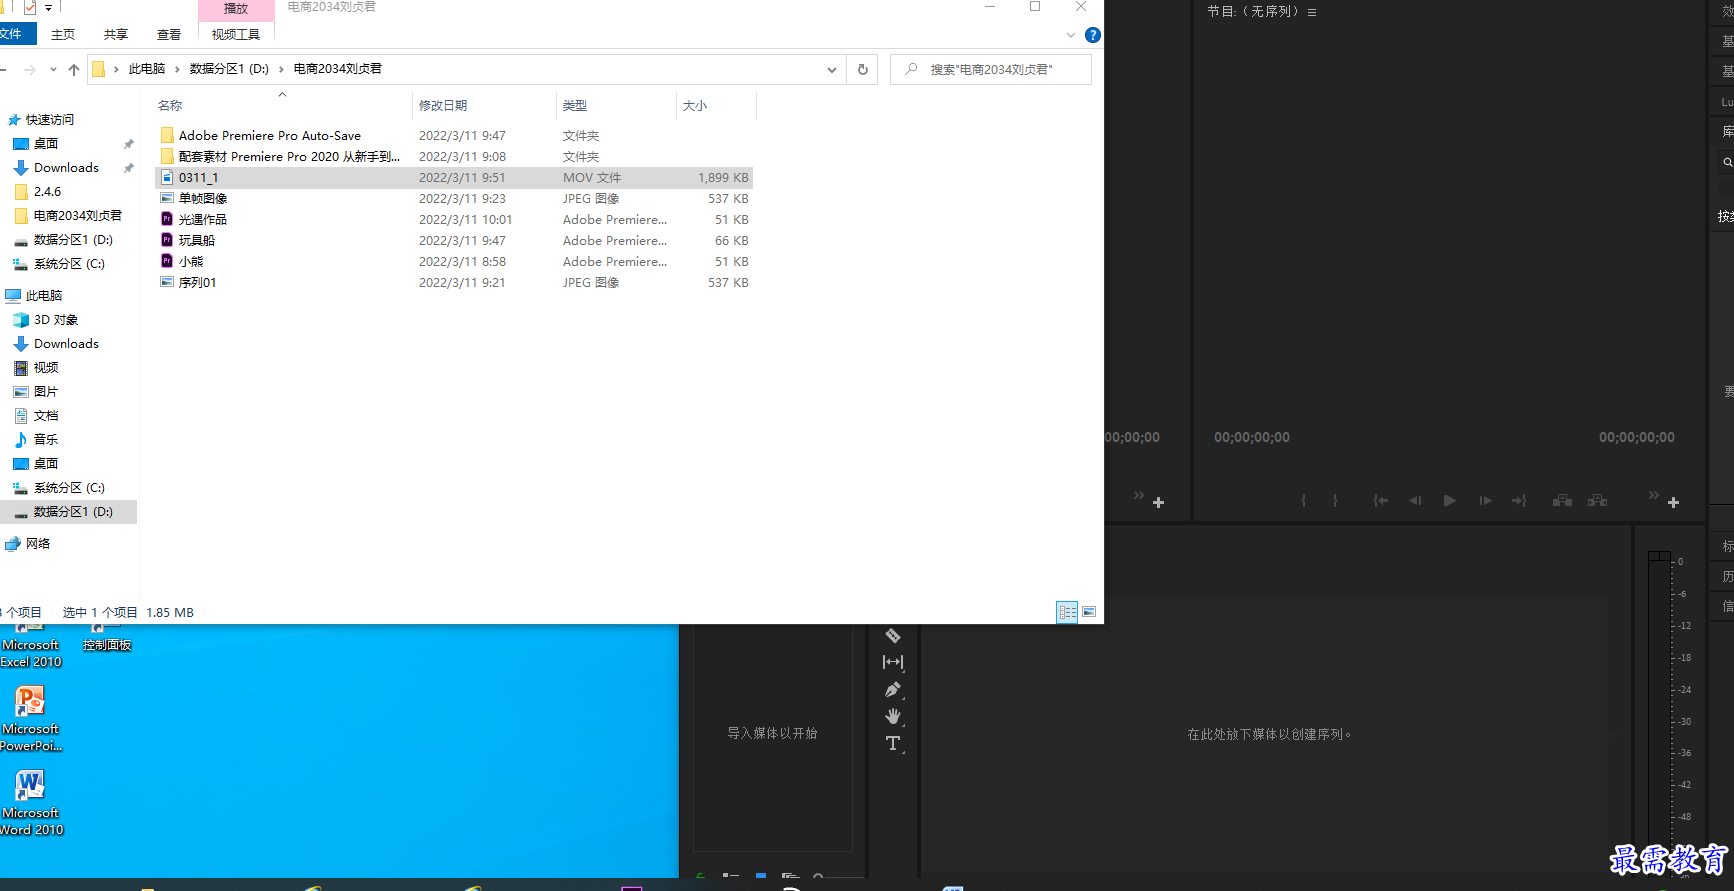Refresh the Explorer folder view

click(863, 69)
